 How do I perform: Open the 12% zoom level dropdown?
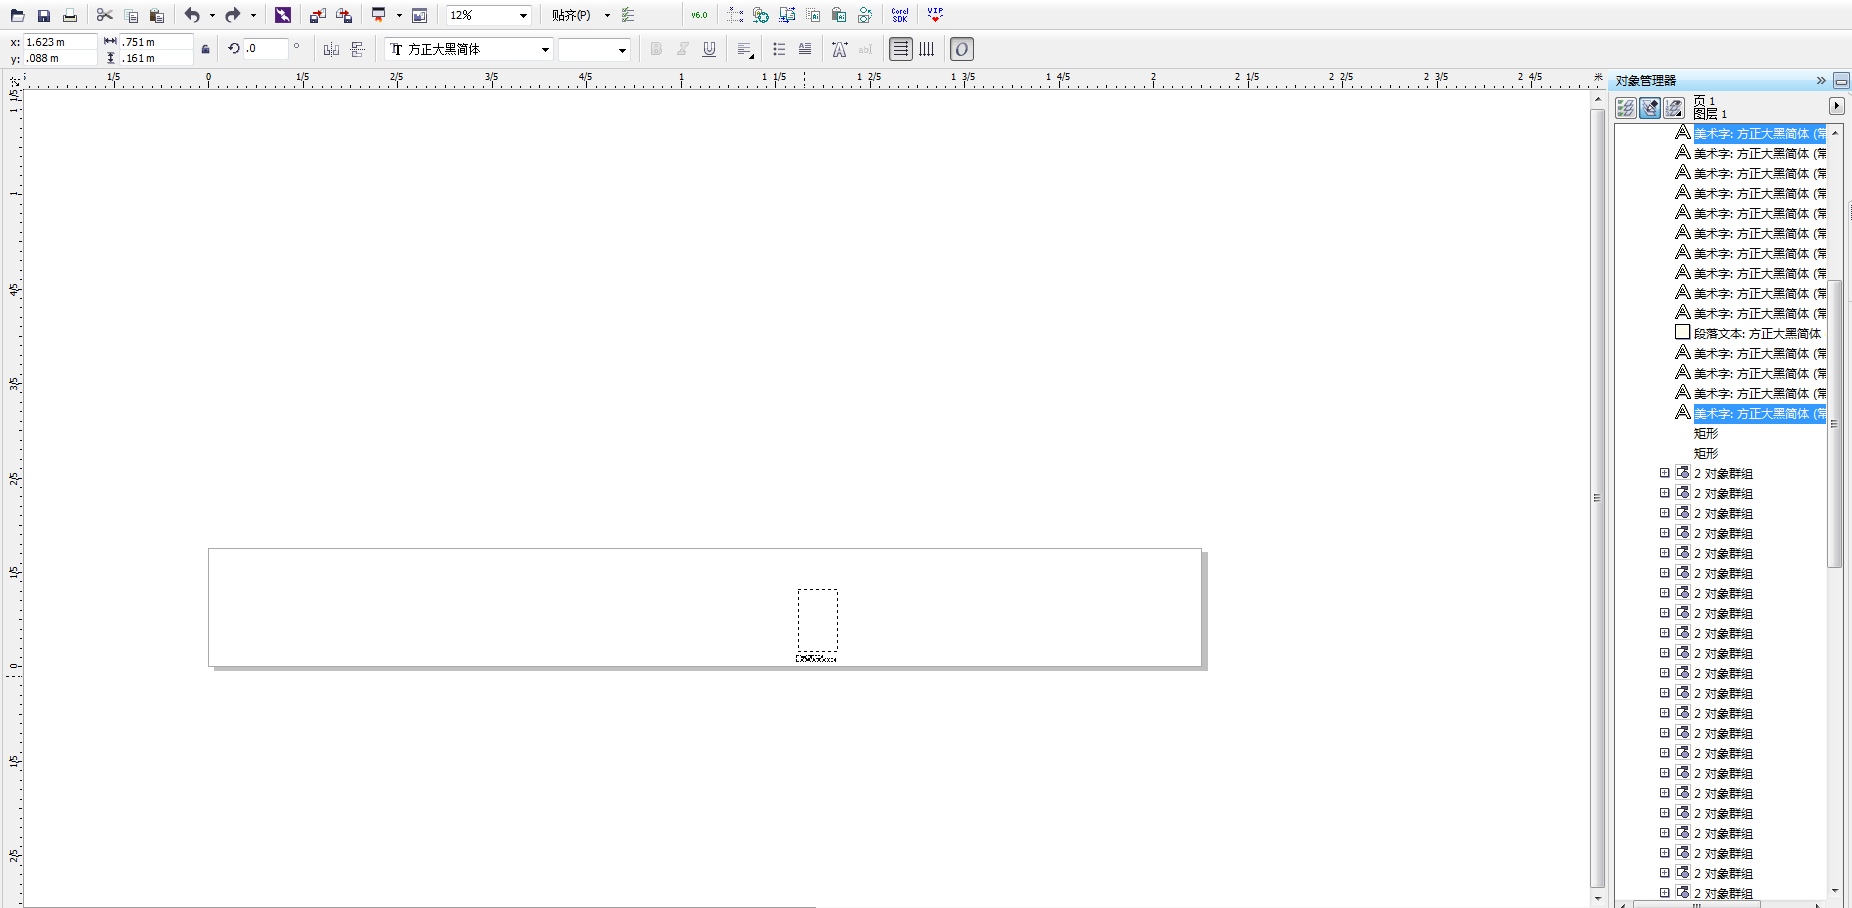pos(523,15)
